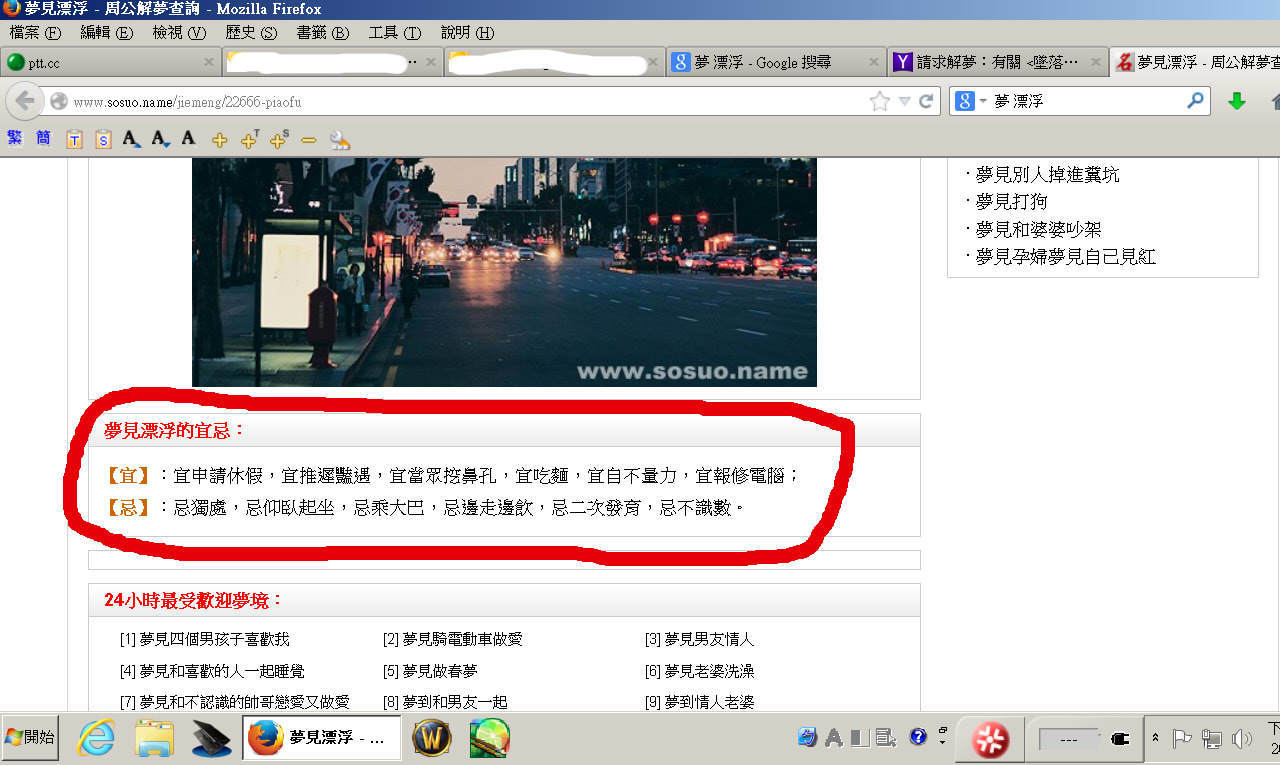1280x765 pixels.
Task: Open link 夢見老婆洗澡
Action: pos(709,671)
